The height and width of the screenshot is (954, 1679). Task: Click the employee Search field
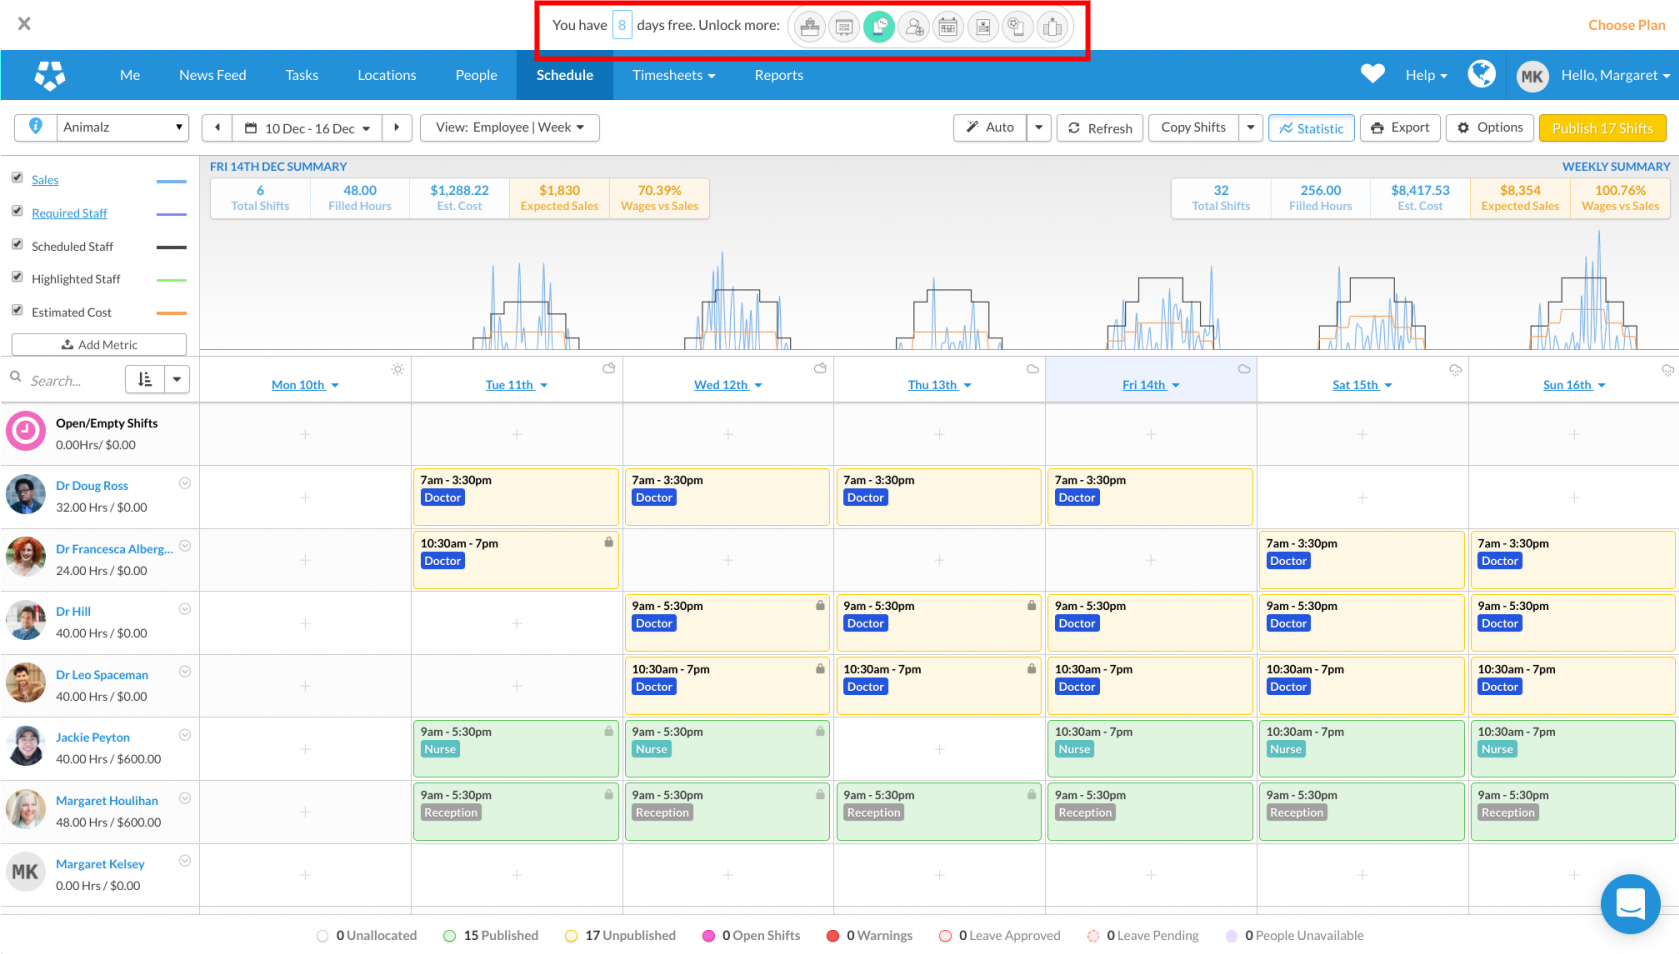coord(70,380)
